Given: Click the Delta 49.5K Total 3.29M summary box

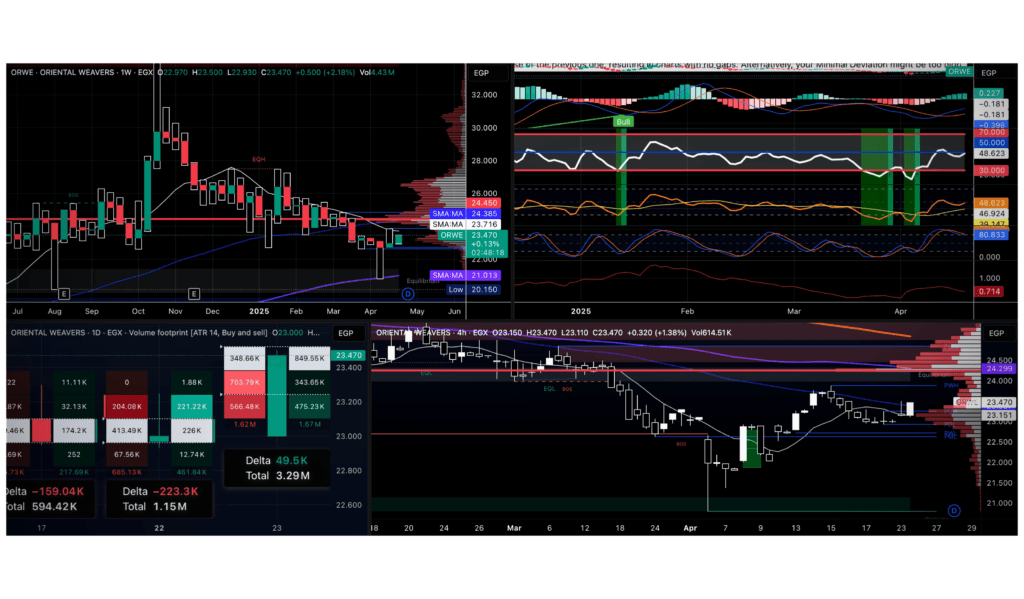Looking at the screenshot, I should (x=278, y=465).
